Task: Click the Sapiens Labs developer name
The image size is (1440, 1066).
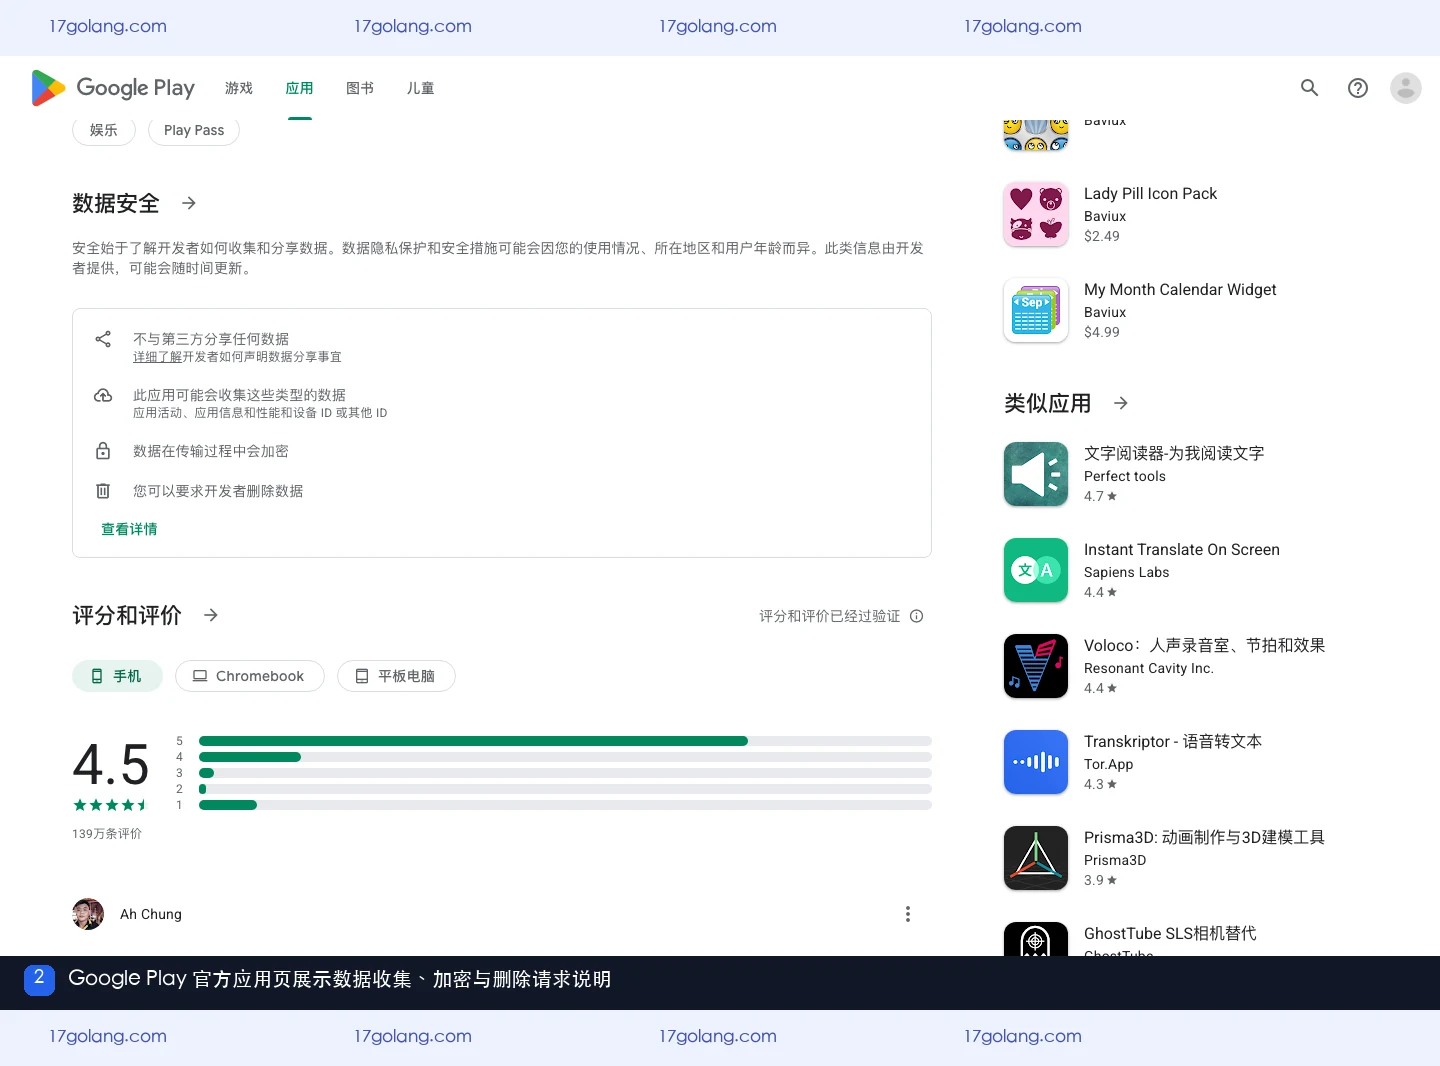Action: point(1126,572)
